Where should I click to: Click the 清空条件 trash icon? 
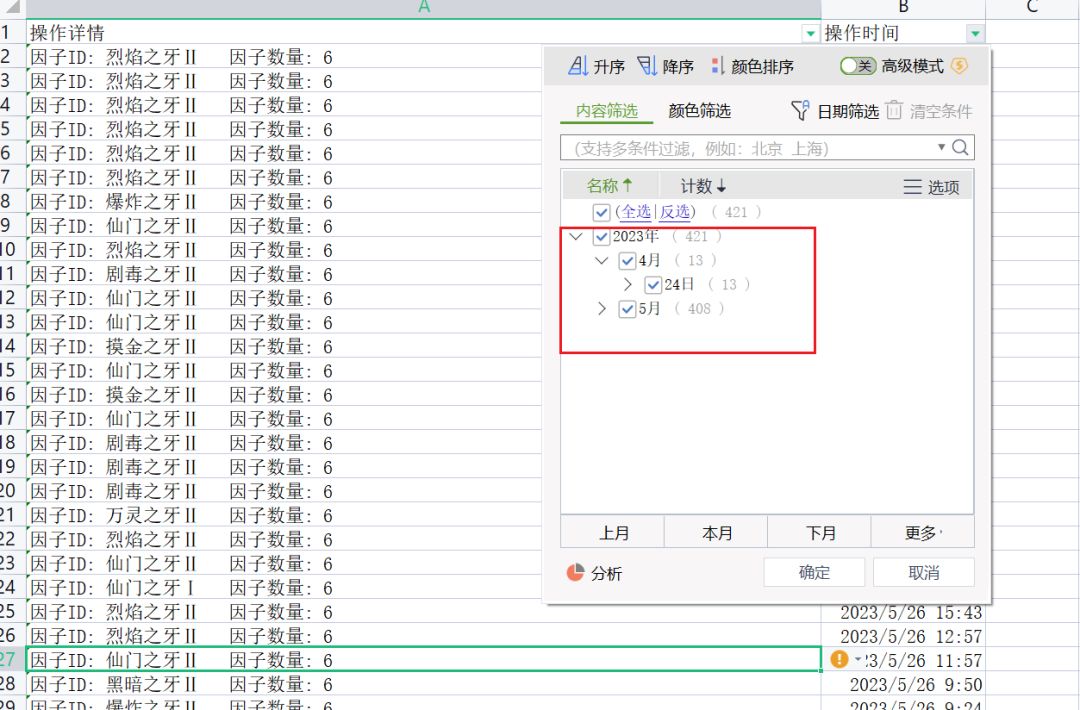pyautogui.click(x=893, y=110)
